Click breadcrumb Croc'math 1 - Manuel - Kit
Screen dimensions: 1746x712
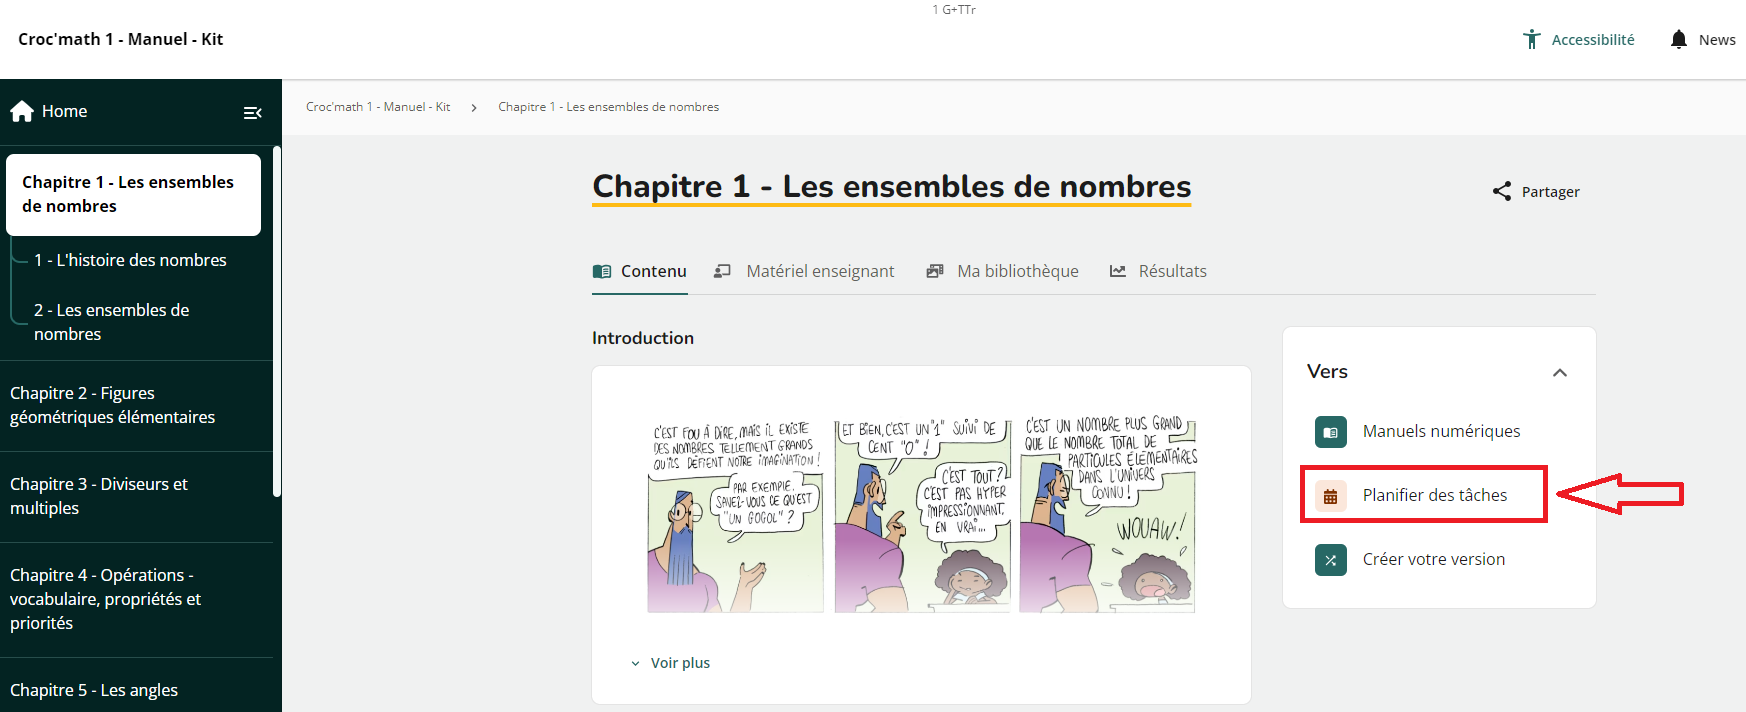point(378,107)
